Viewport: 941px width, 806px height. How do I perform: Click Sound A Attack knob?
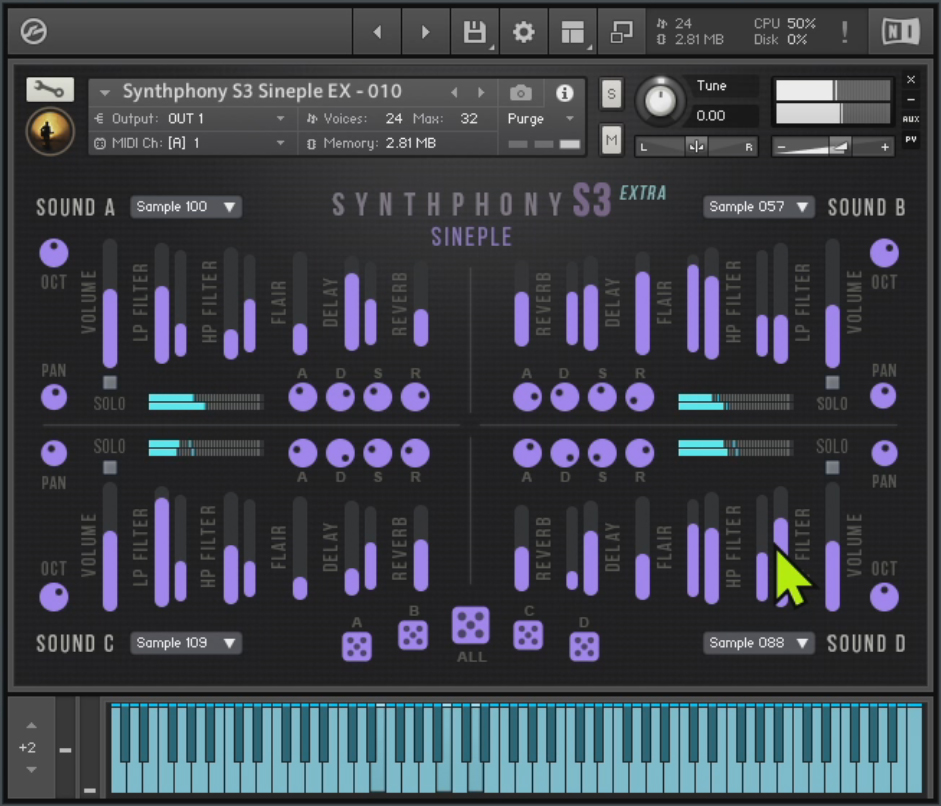tap(302, 397)
